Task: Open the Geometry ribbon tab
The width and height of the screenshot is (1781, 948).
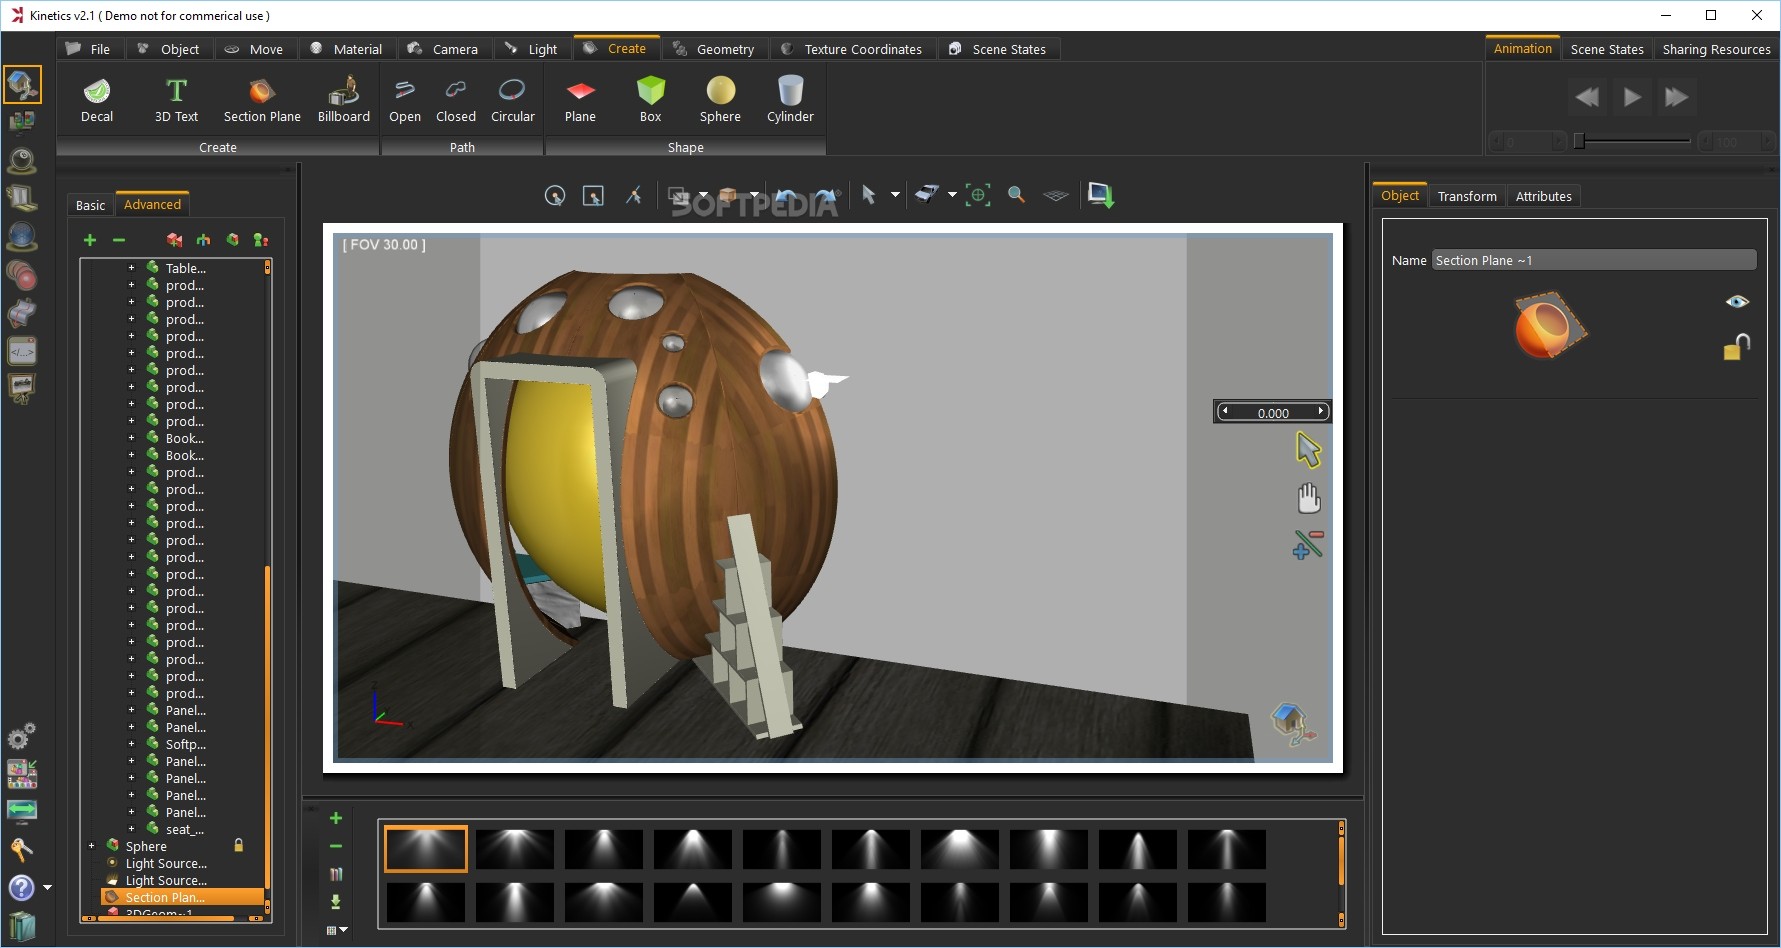Action: 714,49
